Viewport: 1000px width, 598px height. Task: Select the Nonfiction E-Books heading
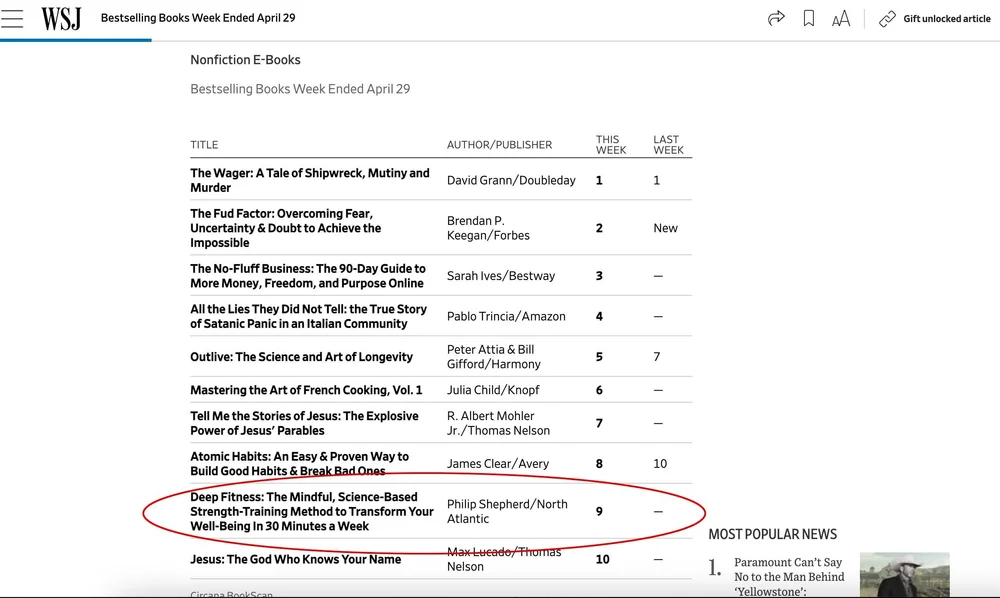click(245, 60)
